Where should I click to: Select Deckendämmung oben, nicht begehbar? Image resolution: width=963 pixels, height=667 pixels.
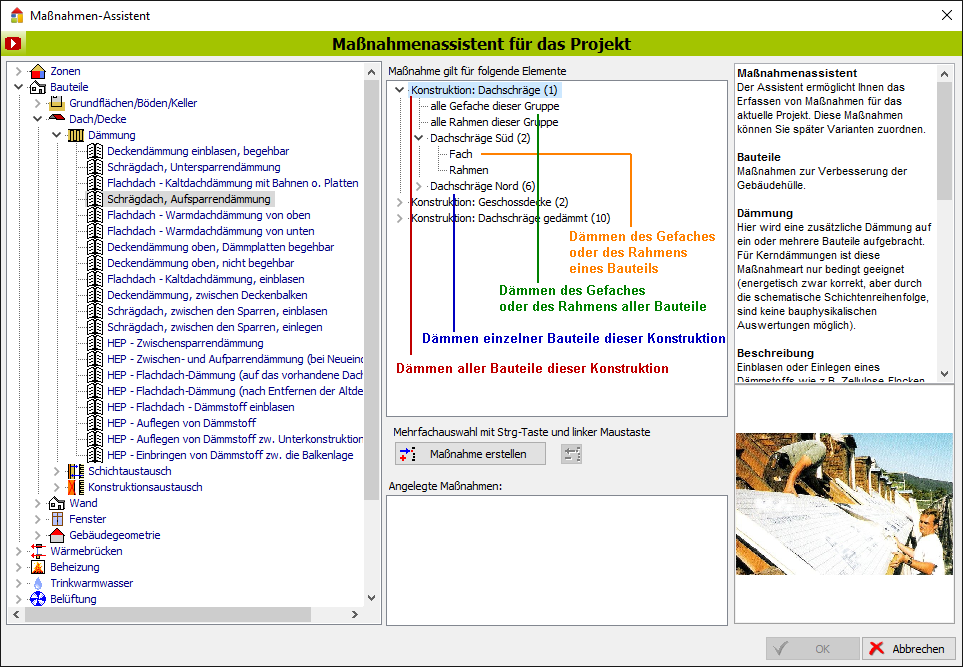click(201, 263)
